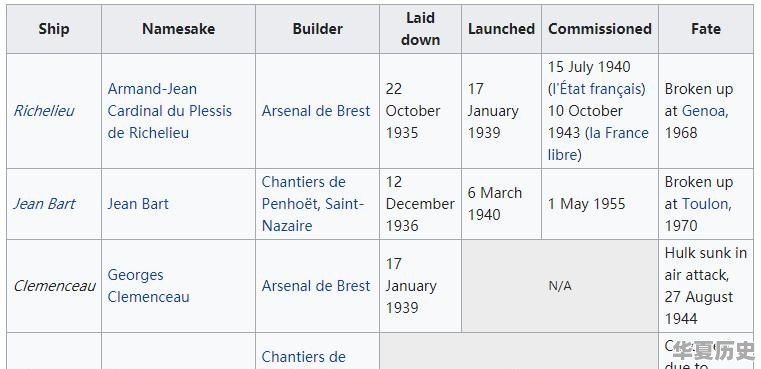This screenshot has height=369, width=761.
Task: Open Arsenal de Brest link in Richelieu row
Action: coord(316,111)
